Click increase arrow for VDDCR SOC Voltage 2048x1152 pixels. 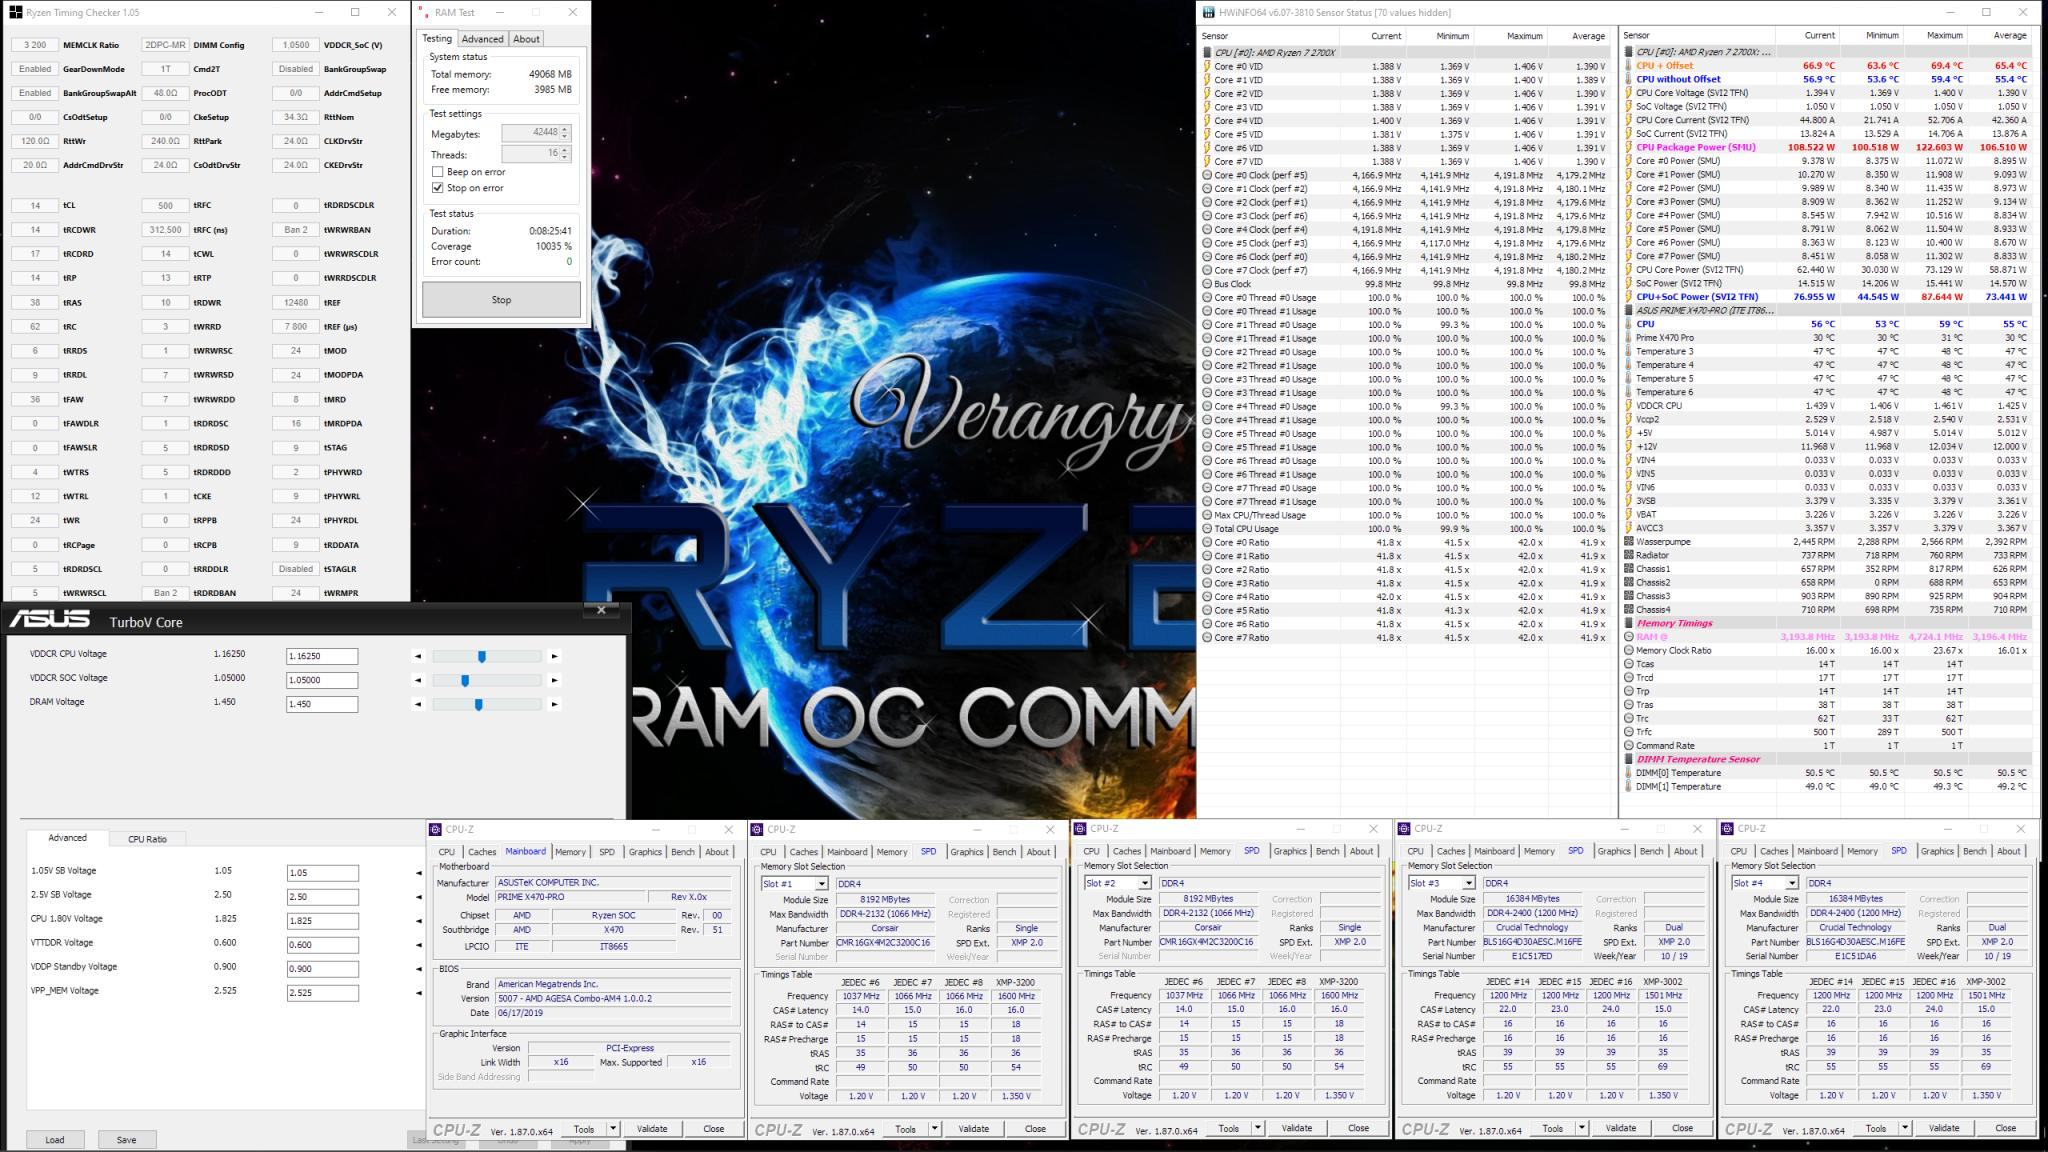pyautogui.click(x=555, y=681)
